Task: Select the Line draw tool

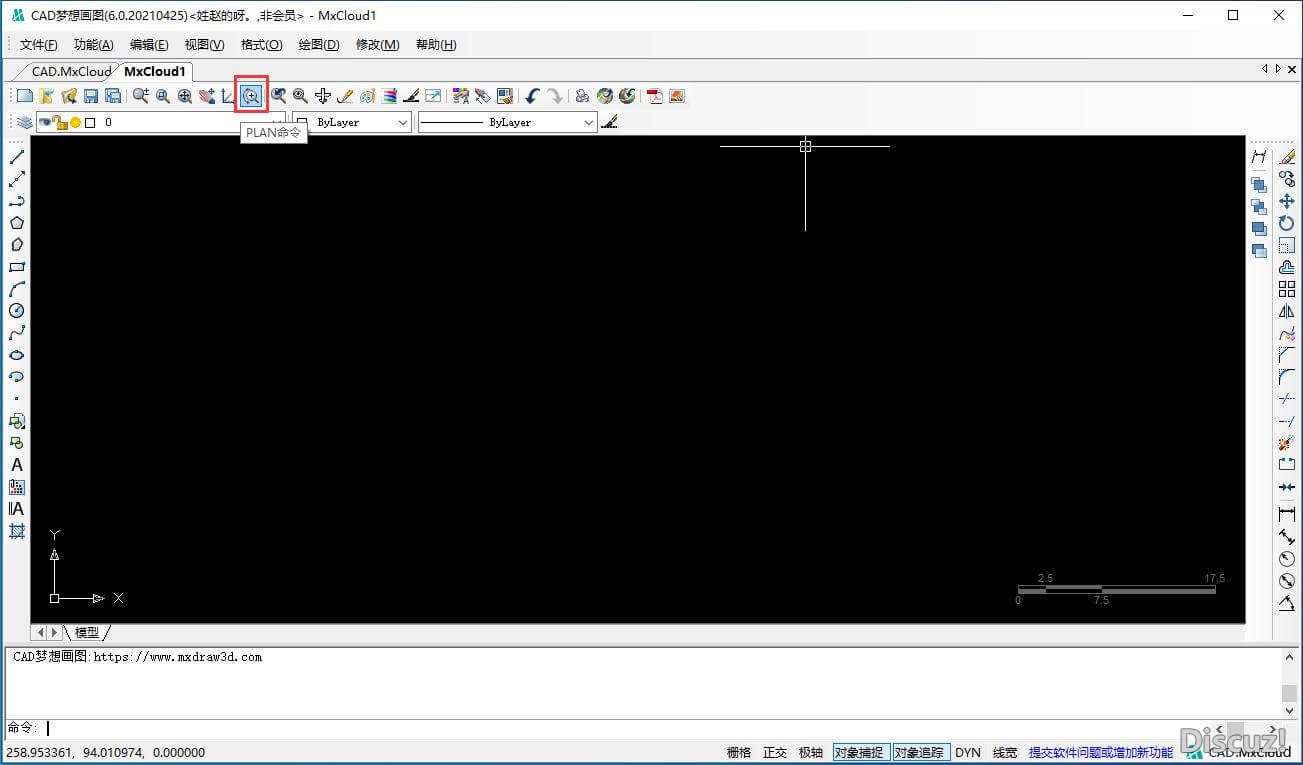Action: tap(16, 157)
